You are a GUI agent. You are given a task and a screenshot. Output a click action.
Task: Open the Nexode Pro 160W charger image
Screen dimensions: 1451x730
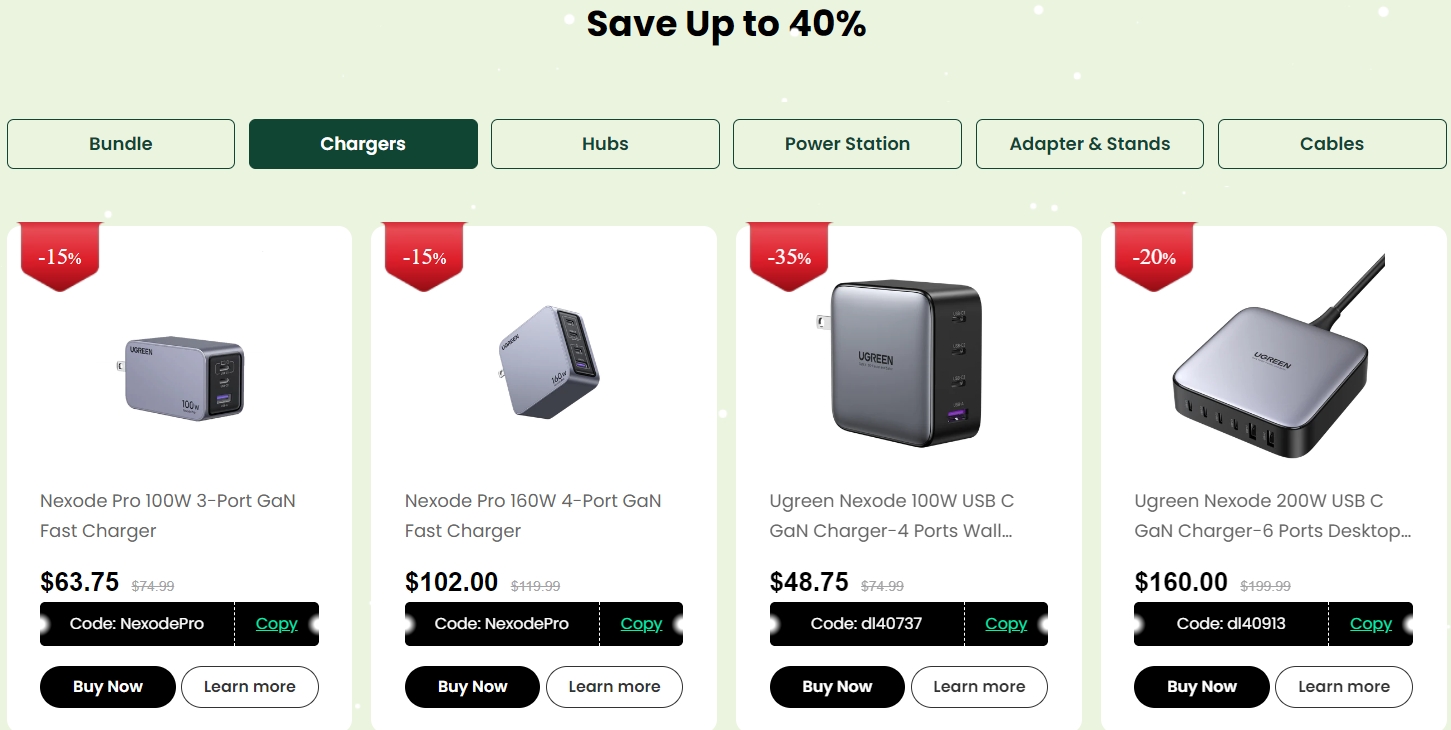pyautogui.click(x=549, y=360)
